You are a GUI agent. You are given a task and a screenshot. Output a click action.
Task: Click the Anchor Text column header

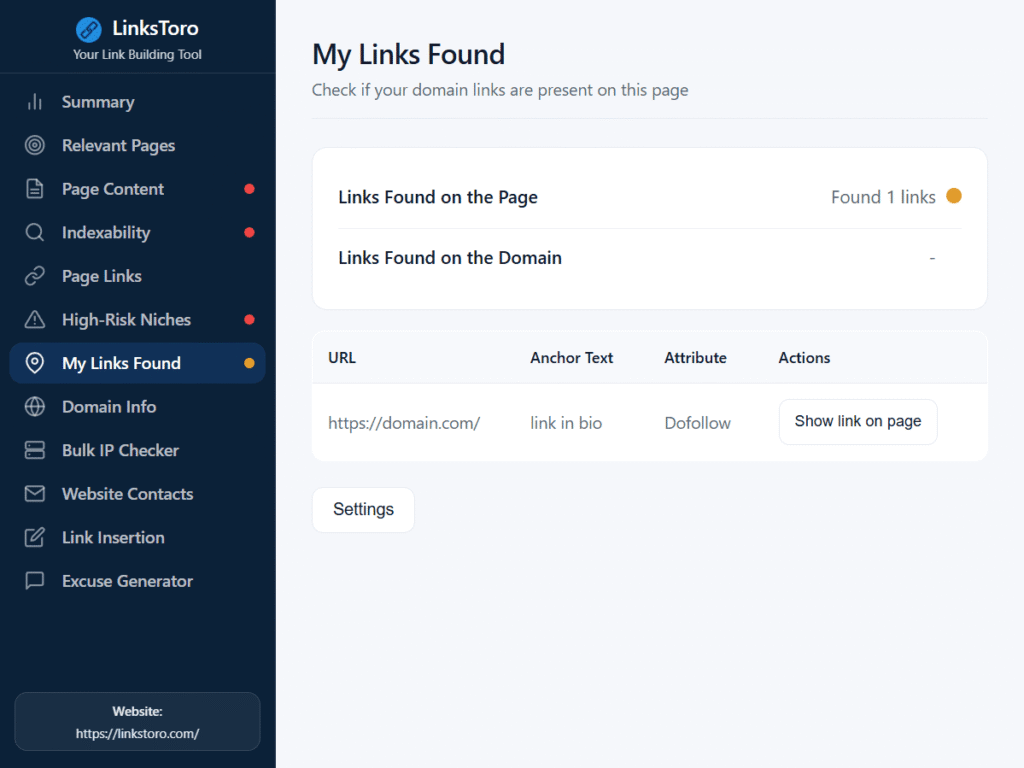pos(571,358)
